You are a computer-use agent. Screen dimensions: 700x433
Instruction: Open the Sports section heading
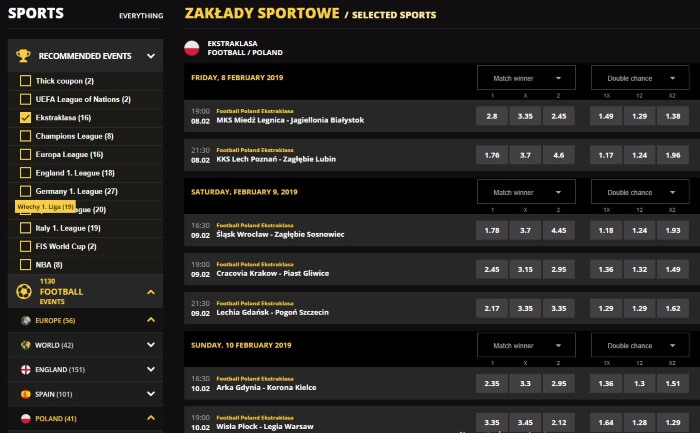(x=35, y=14)
